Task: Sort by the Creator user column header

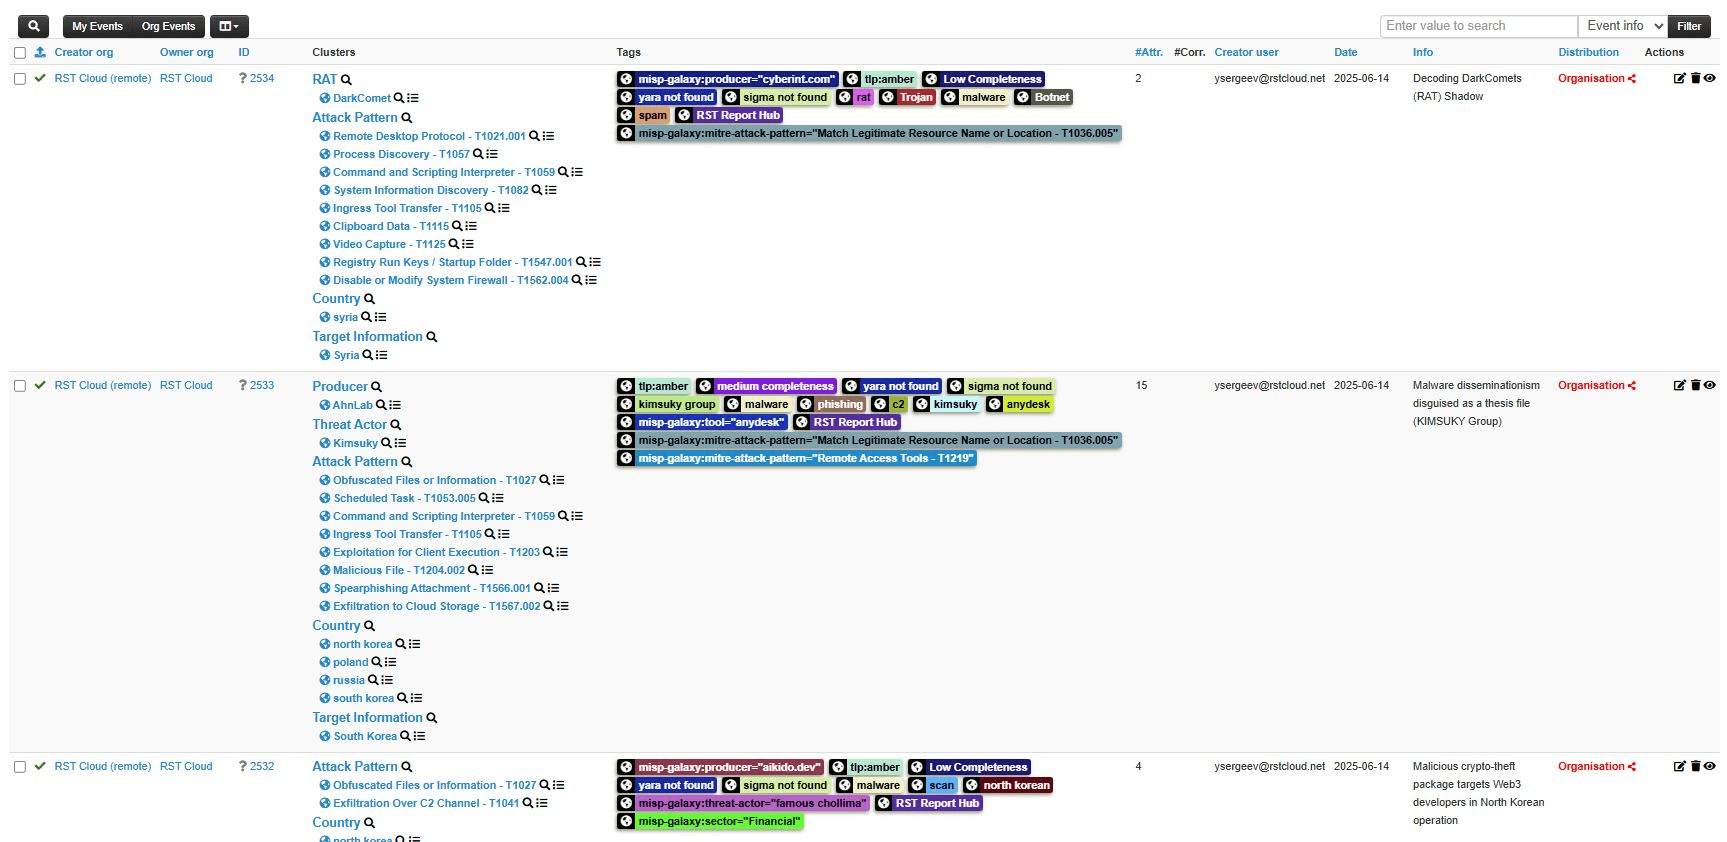Action: pos(1246,52)
